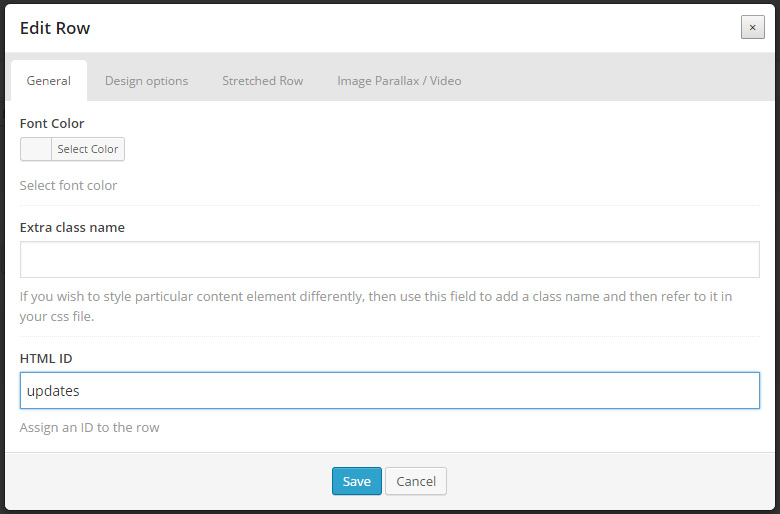Go to the Stretched Row tab
780x514 pixels.
click(x=263, y=81)
